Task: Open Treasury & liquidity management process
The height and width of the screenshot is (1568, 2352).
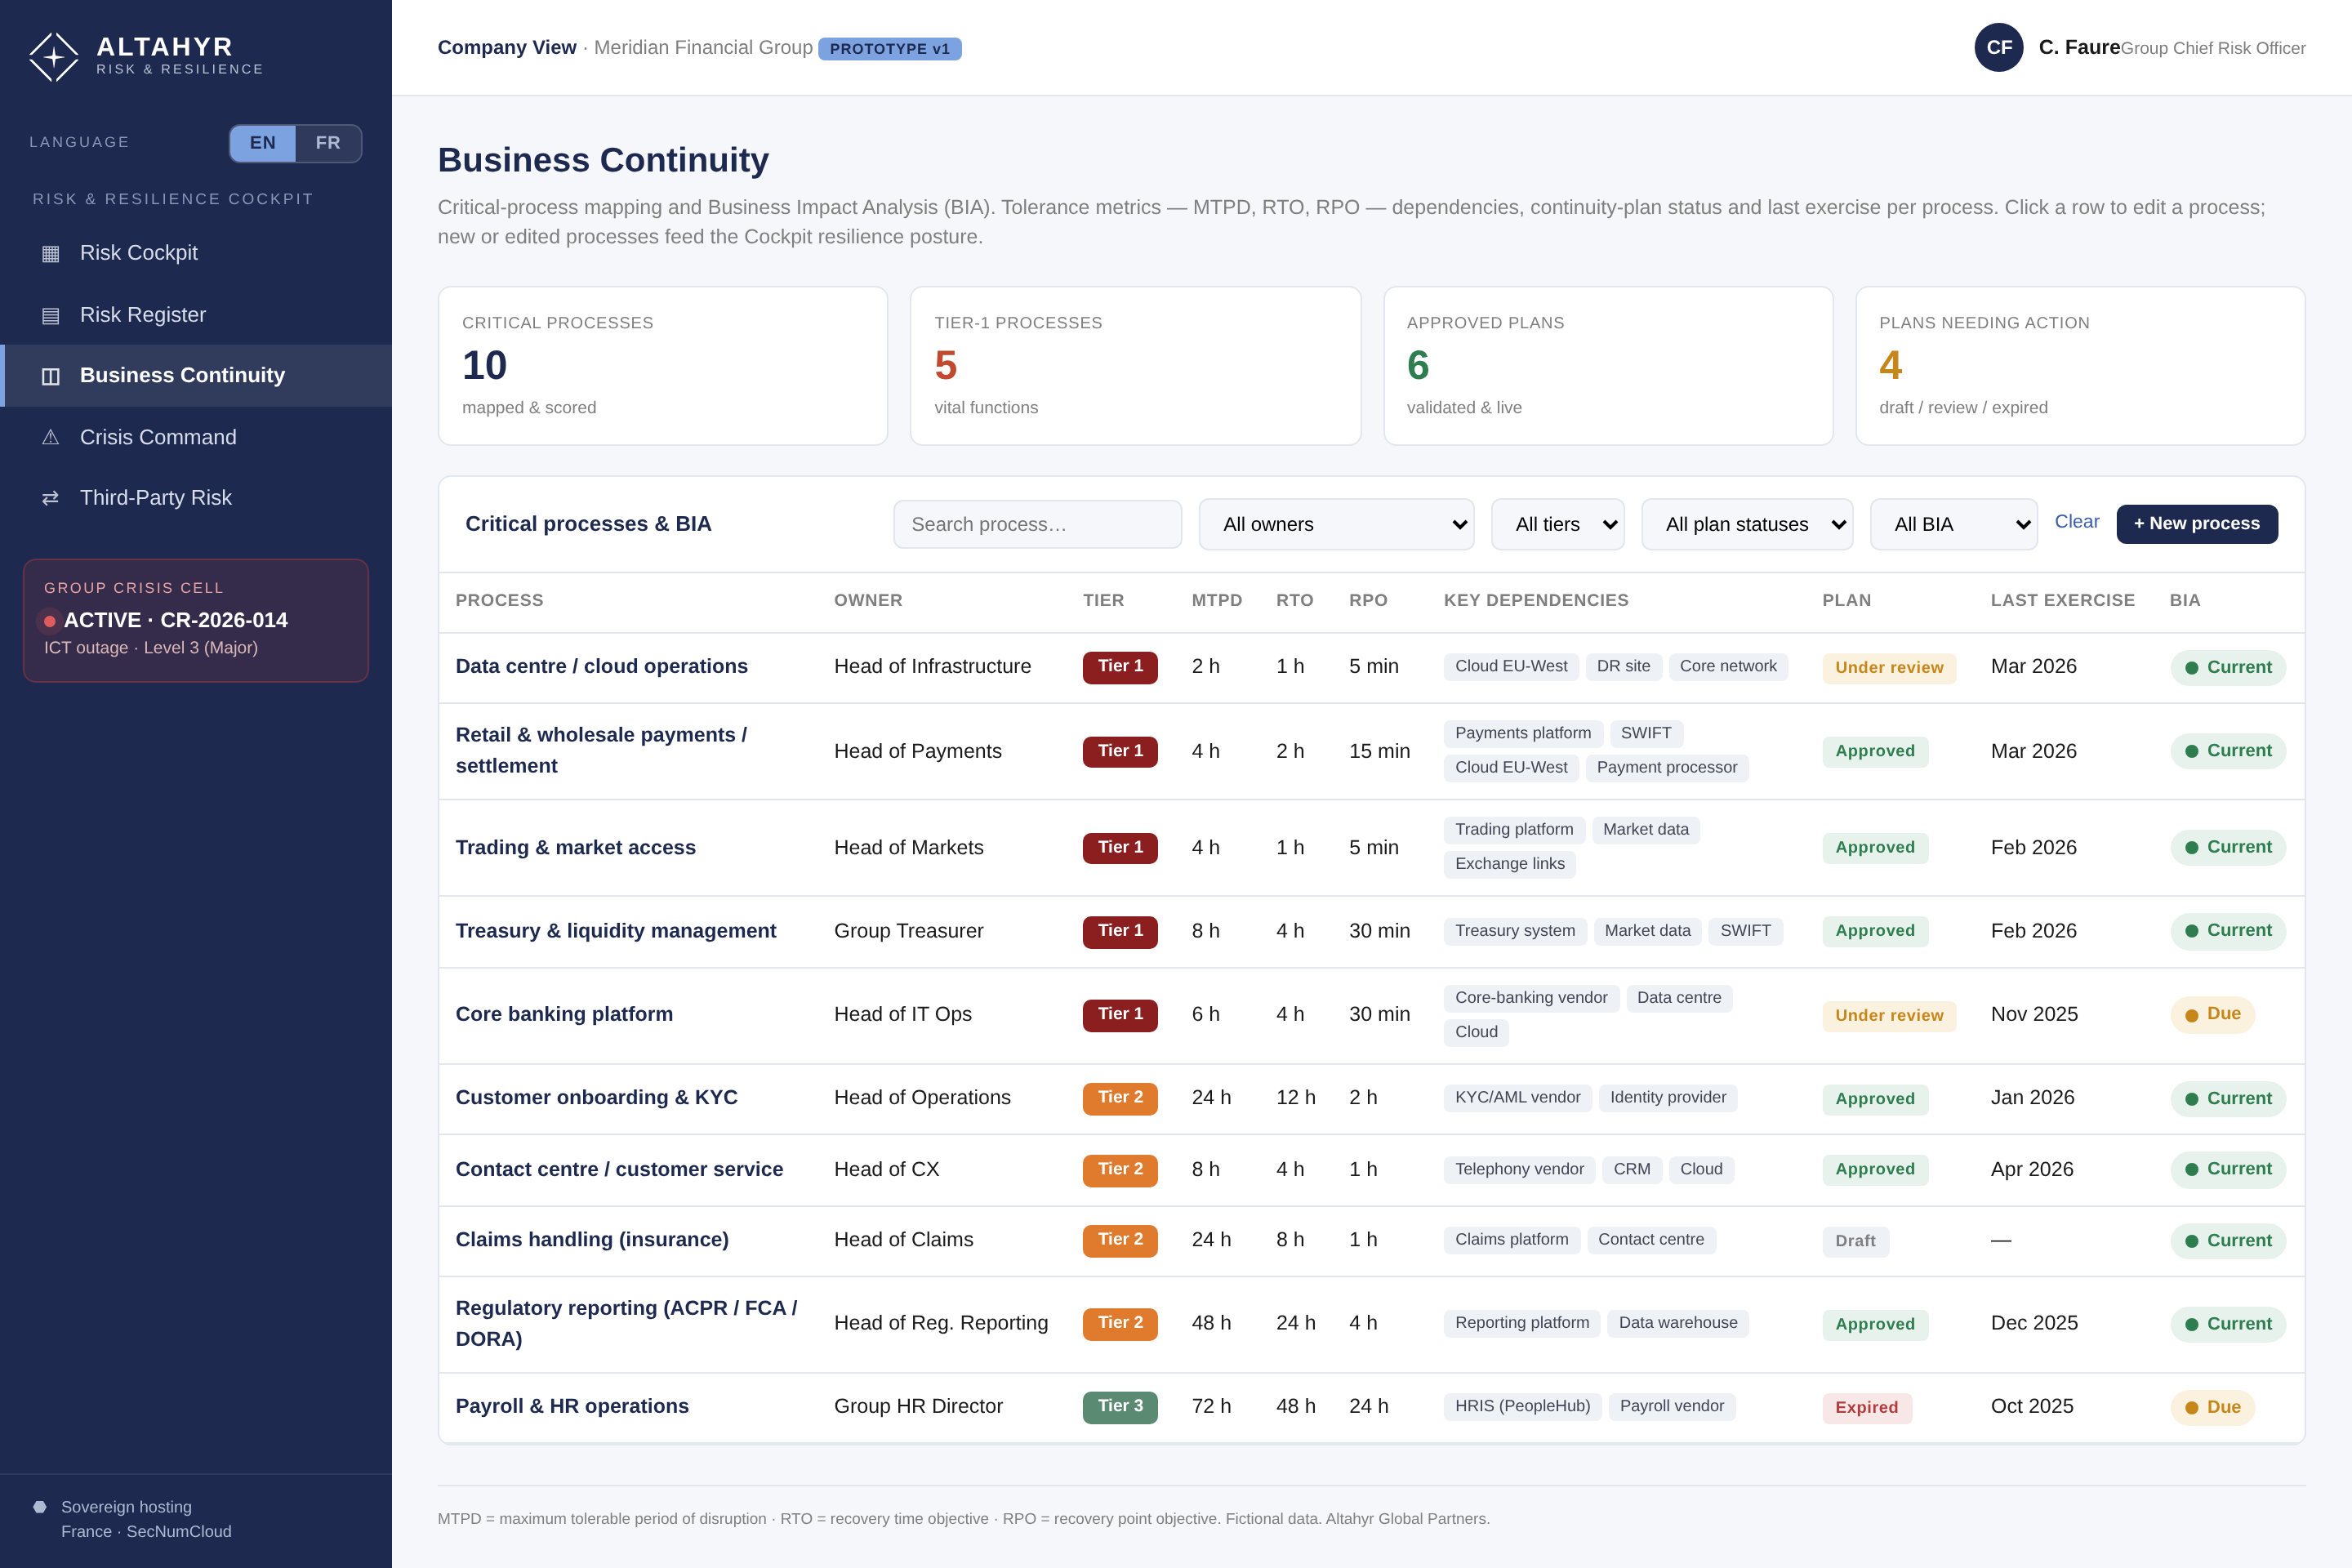Action: point(1371,931)
